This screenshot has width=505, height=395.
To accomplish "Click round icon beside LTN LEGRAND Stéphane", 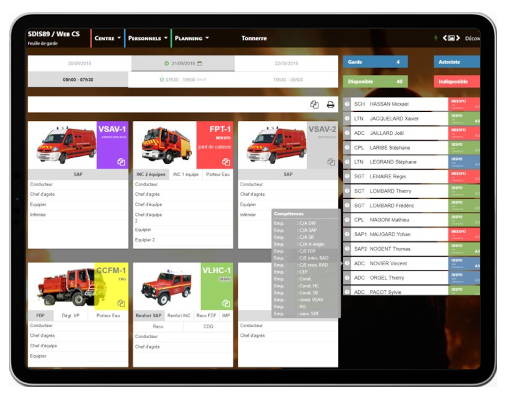I will [x=347, y=162].
